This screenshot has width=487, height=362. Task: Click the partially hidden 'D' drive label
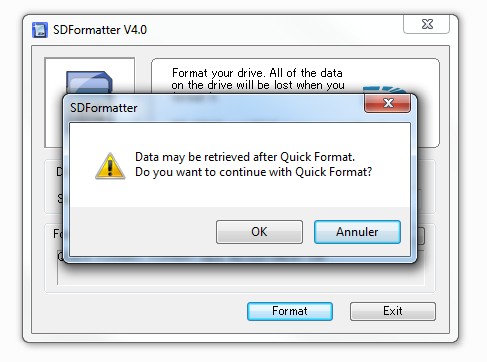[59, 172]
